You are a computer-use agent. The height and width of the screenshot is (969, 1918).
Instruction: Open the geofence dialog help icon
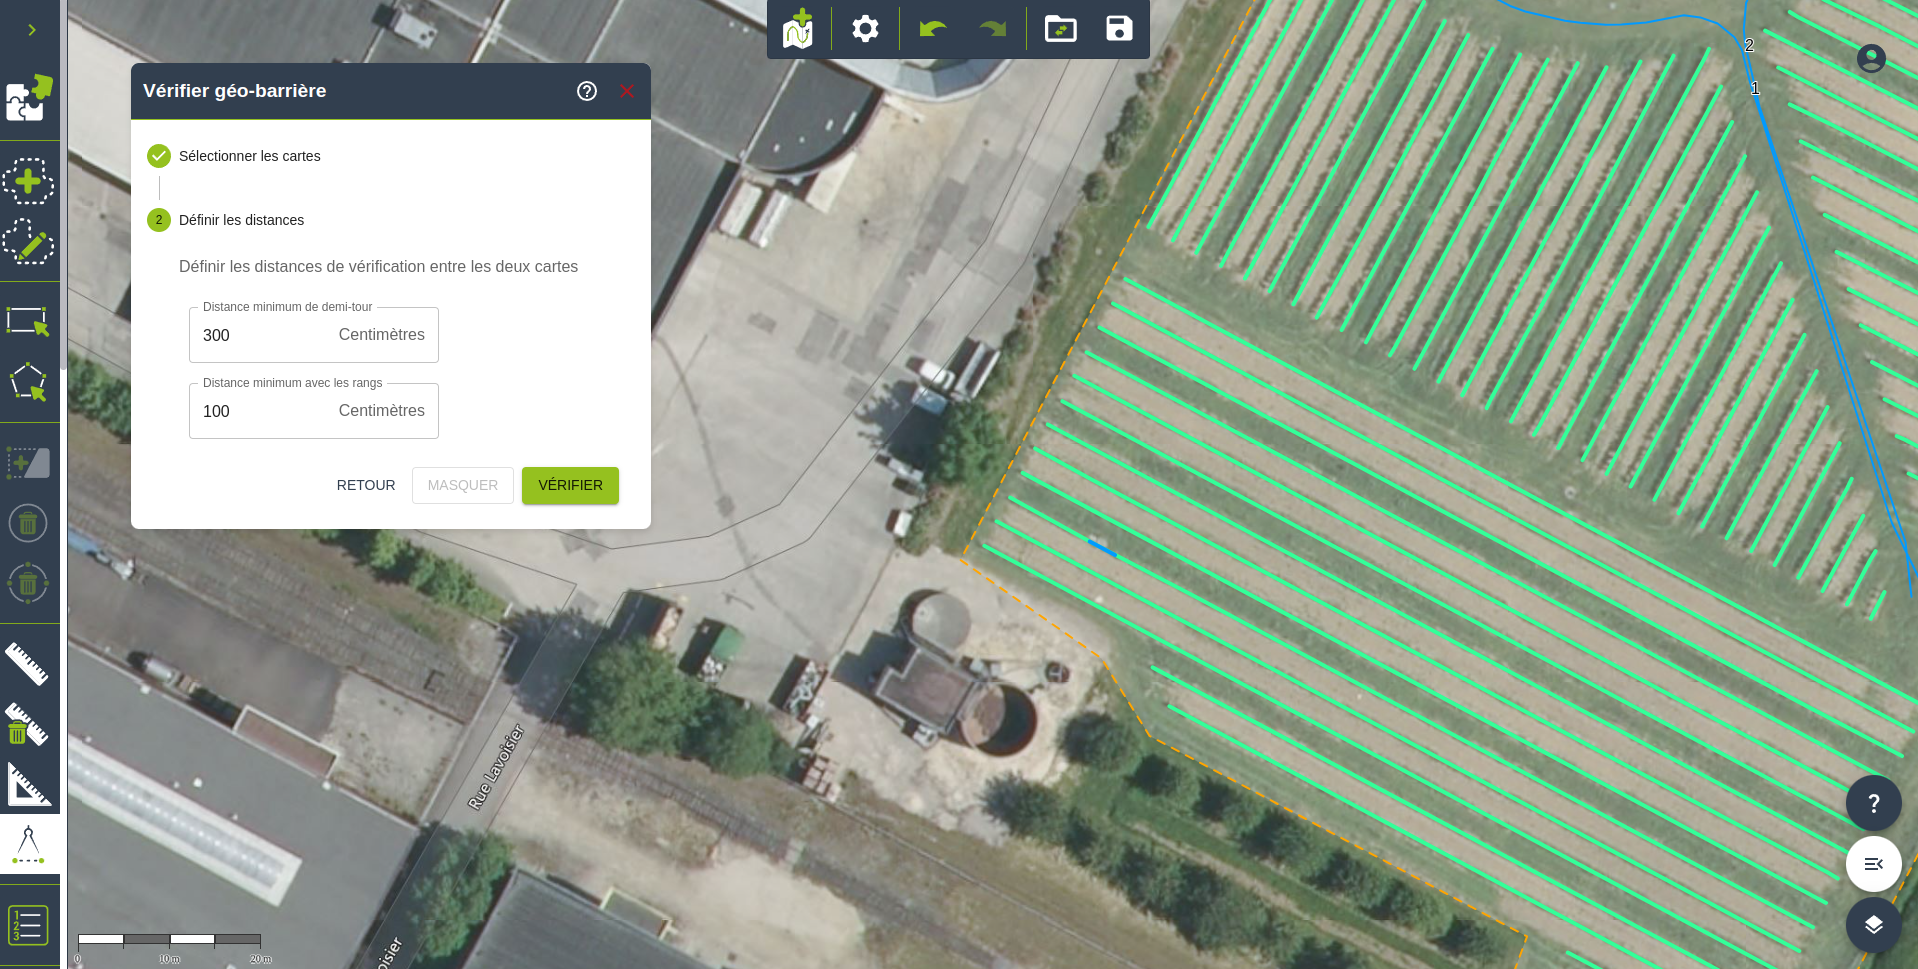click(587, 91)
